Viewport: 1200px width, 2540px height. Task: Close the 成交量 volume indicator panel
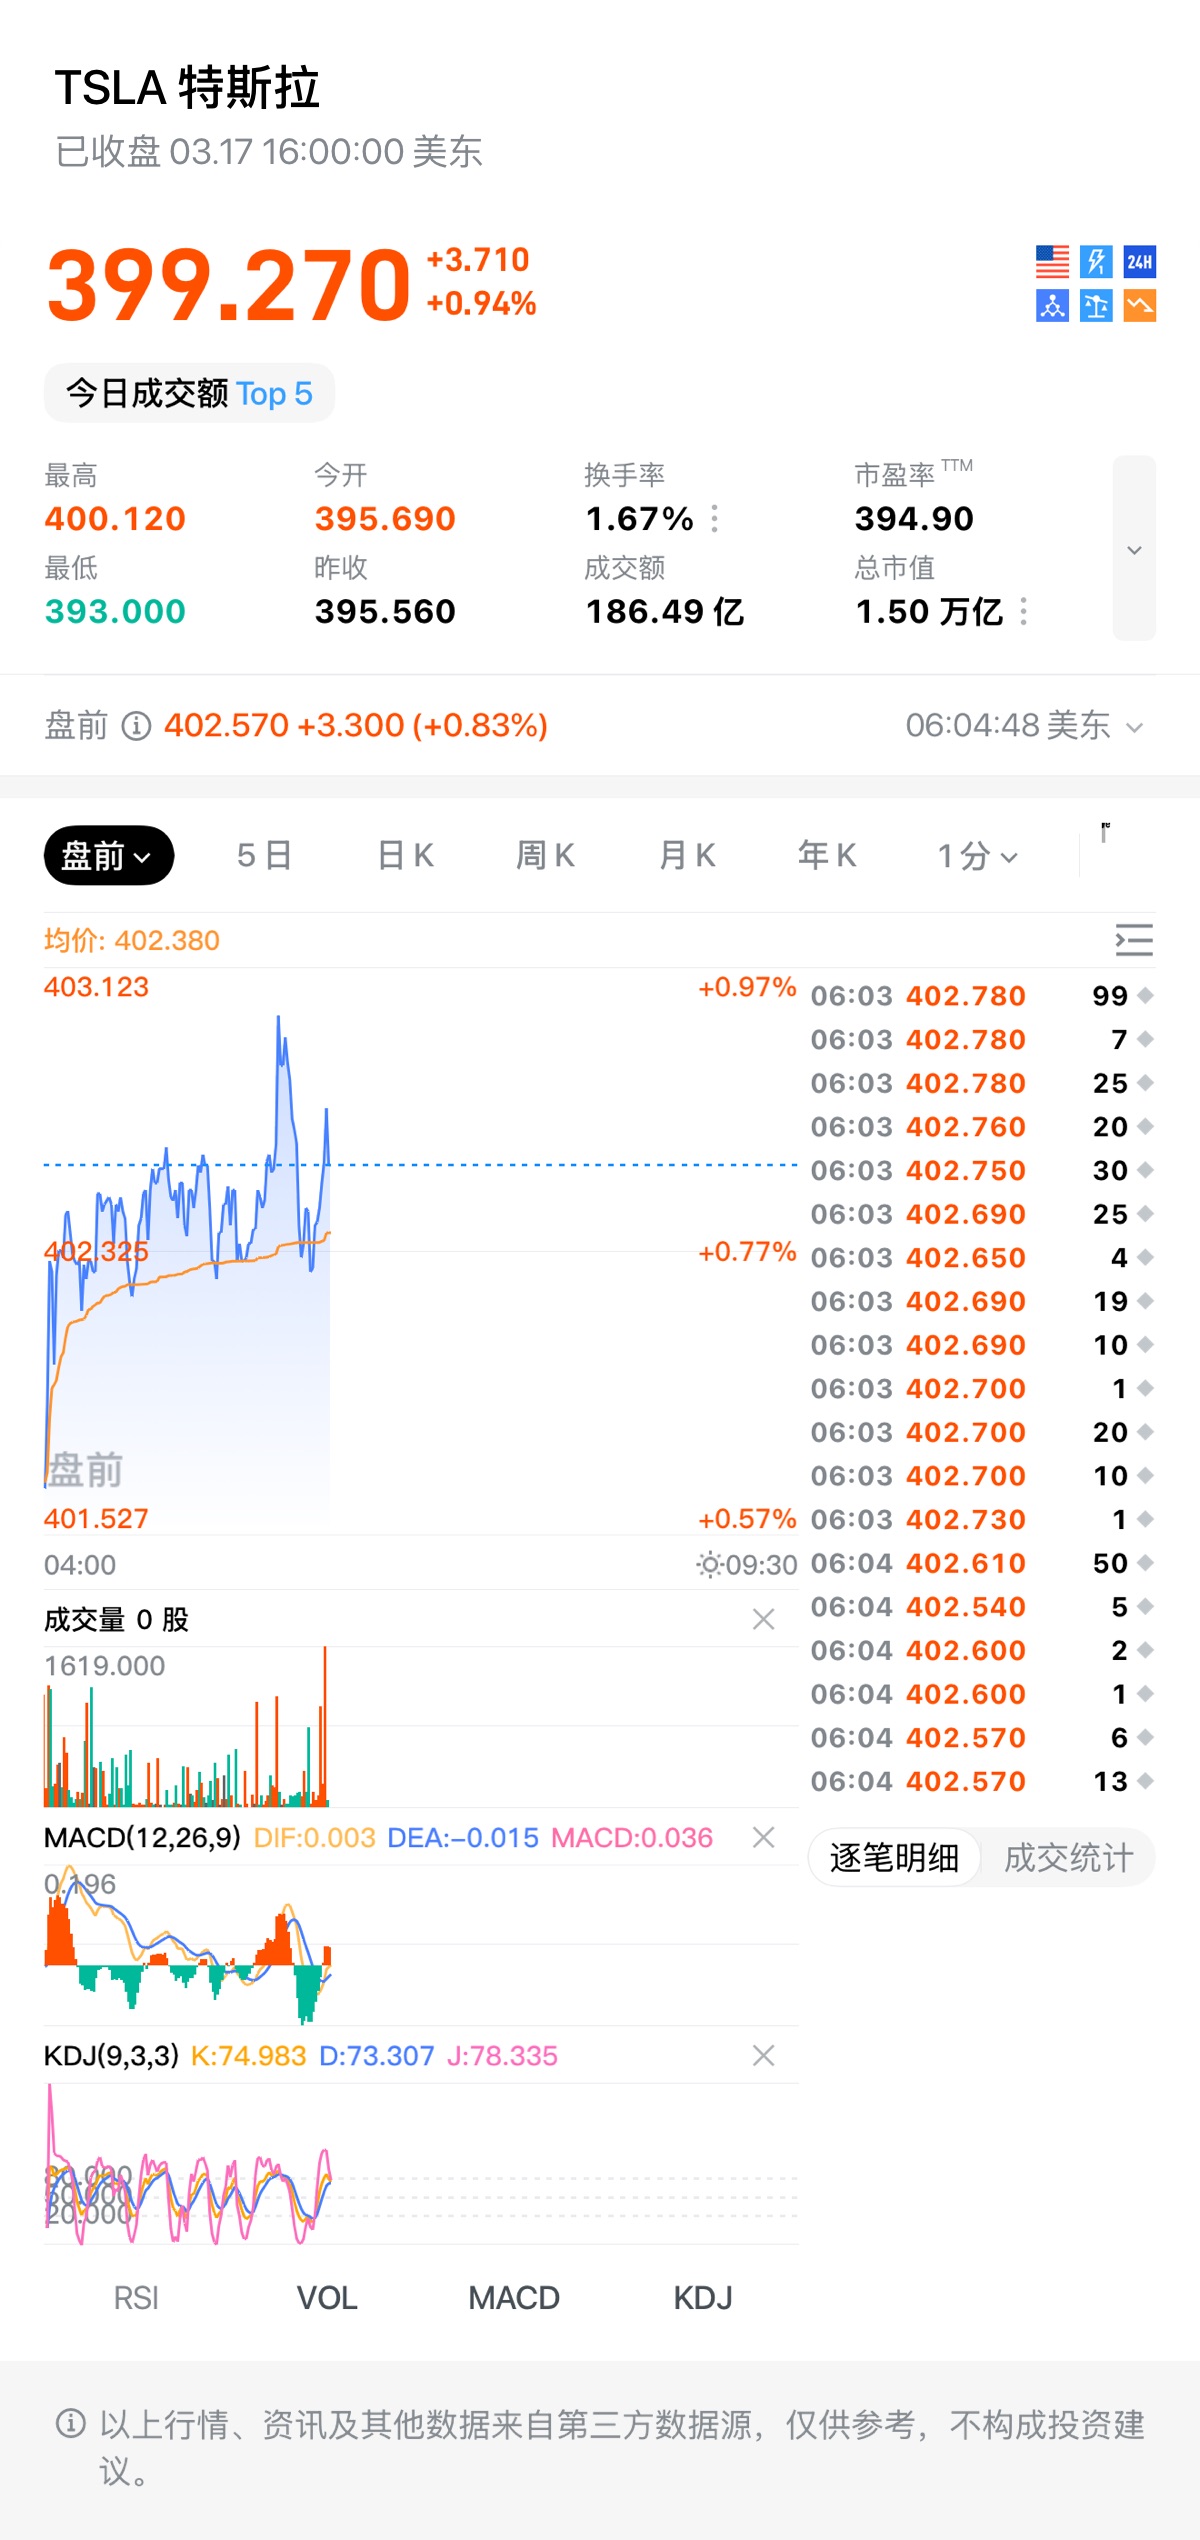pyautogui.click(x=764, y=1619)
